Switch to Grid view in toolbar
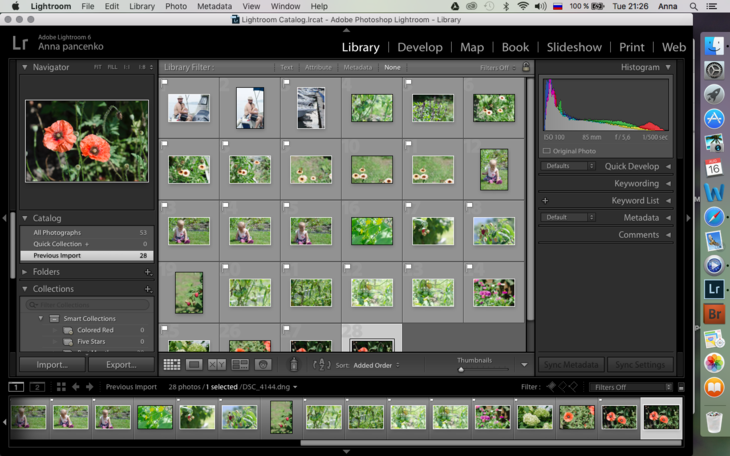730x456 pixels. pyautogui.click(x=172, y=365)
